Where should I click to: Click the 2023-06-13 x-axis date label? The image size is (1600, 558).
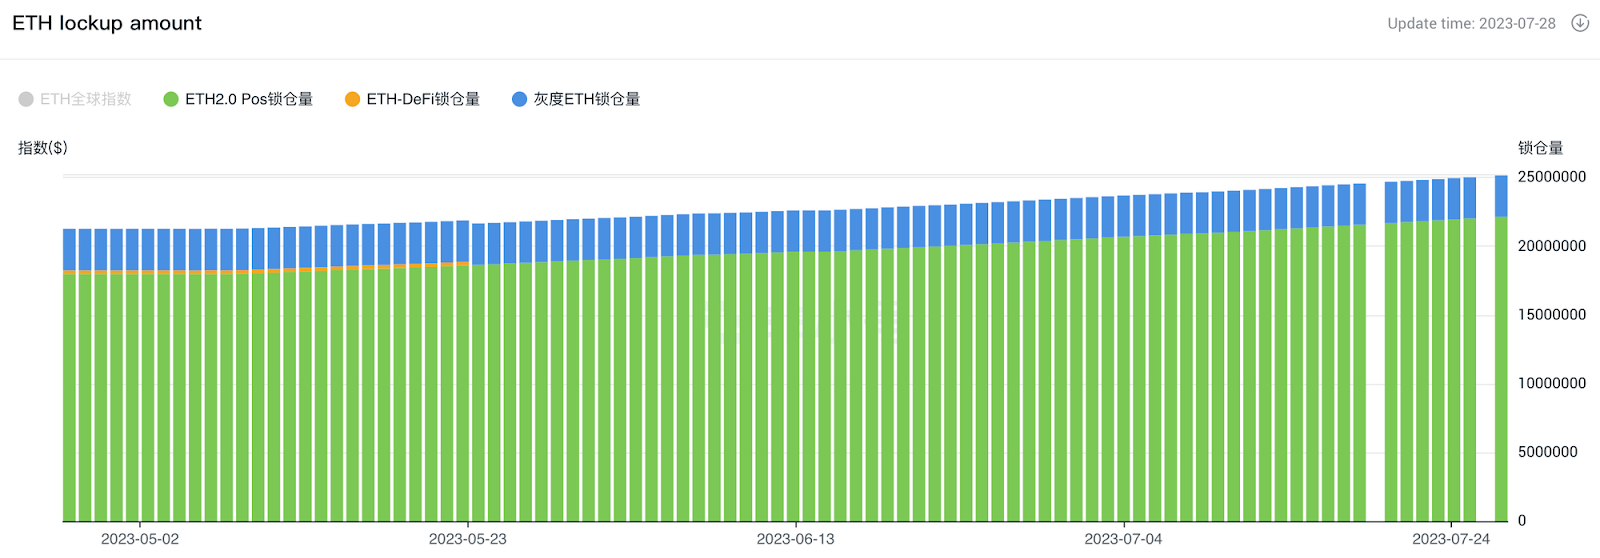coord(796,539)
